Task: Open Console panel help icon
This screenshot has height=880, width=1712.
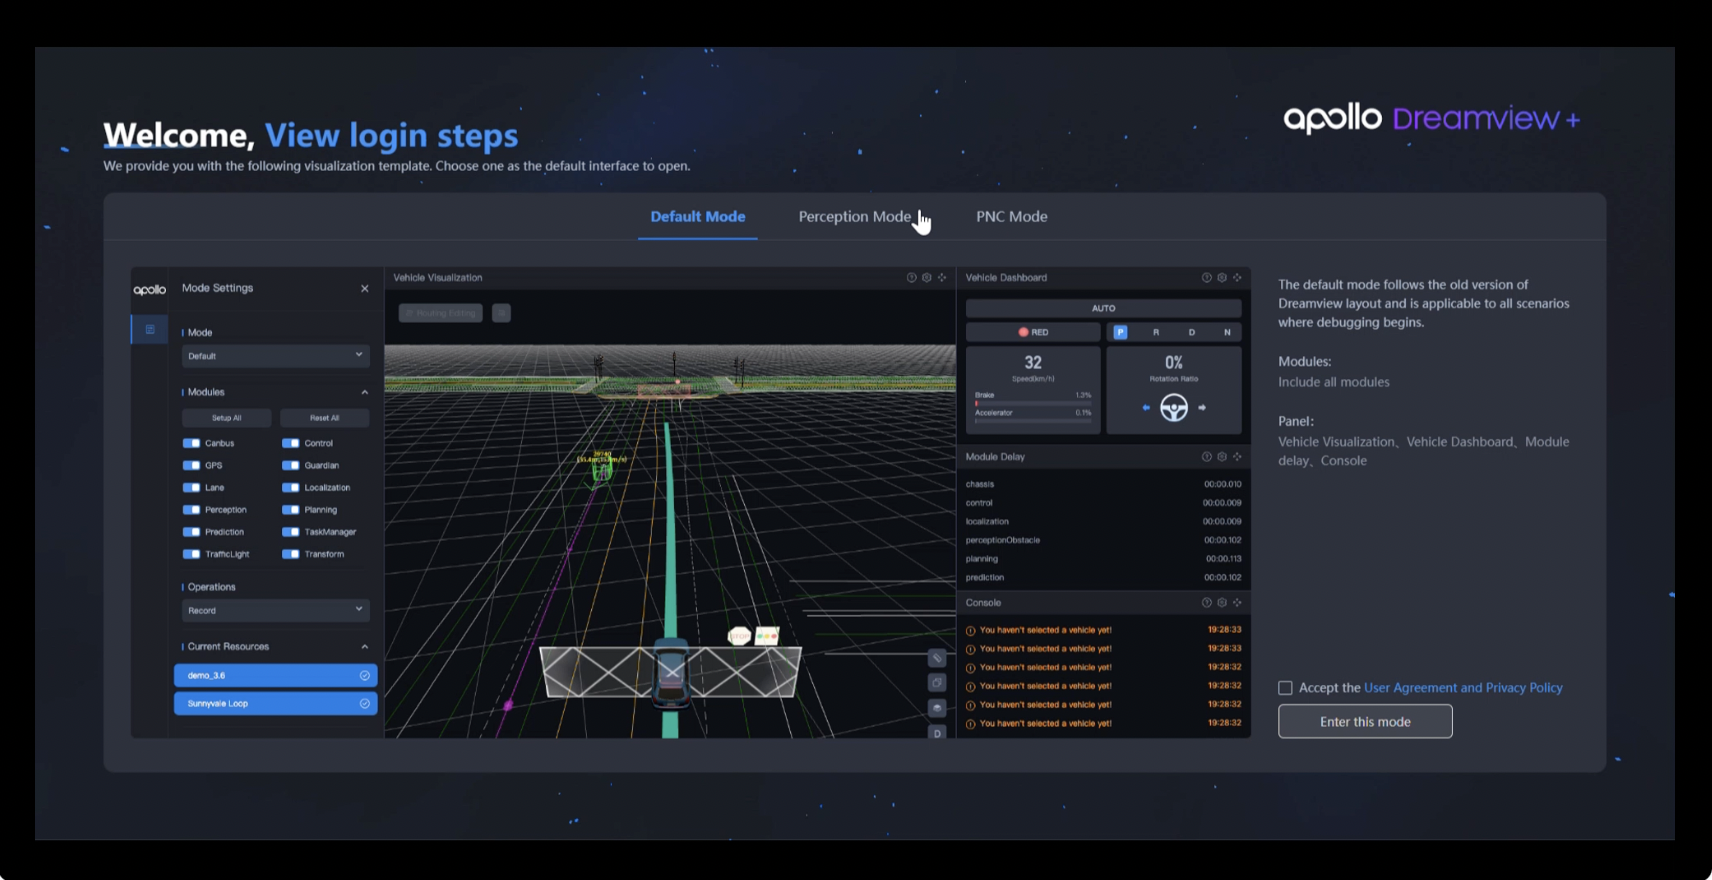Action: pyautogui.click(x=1206, y=602)
